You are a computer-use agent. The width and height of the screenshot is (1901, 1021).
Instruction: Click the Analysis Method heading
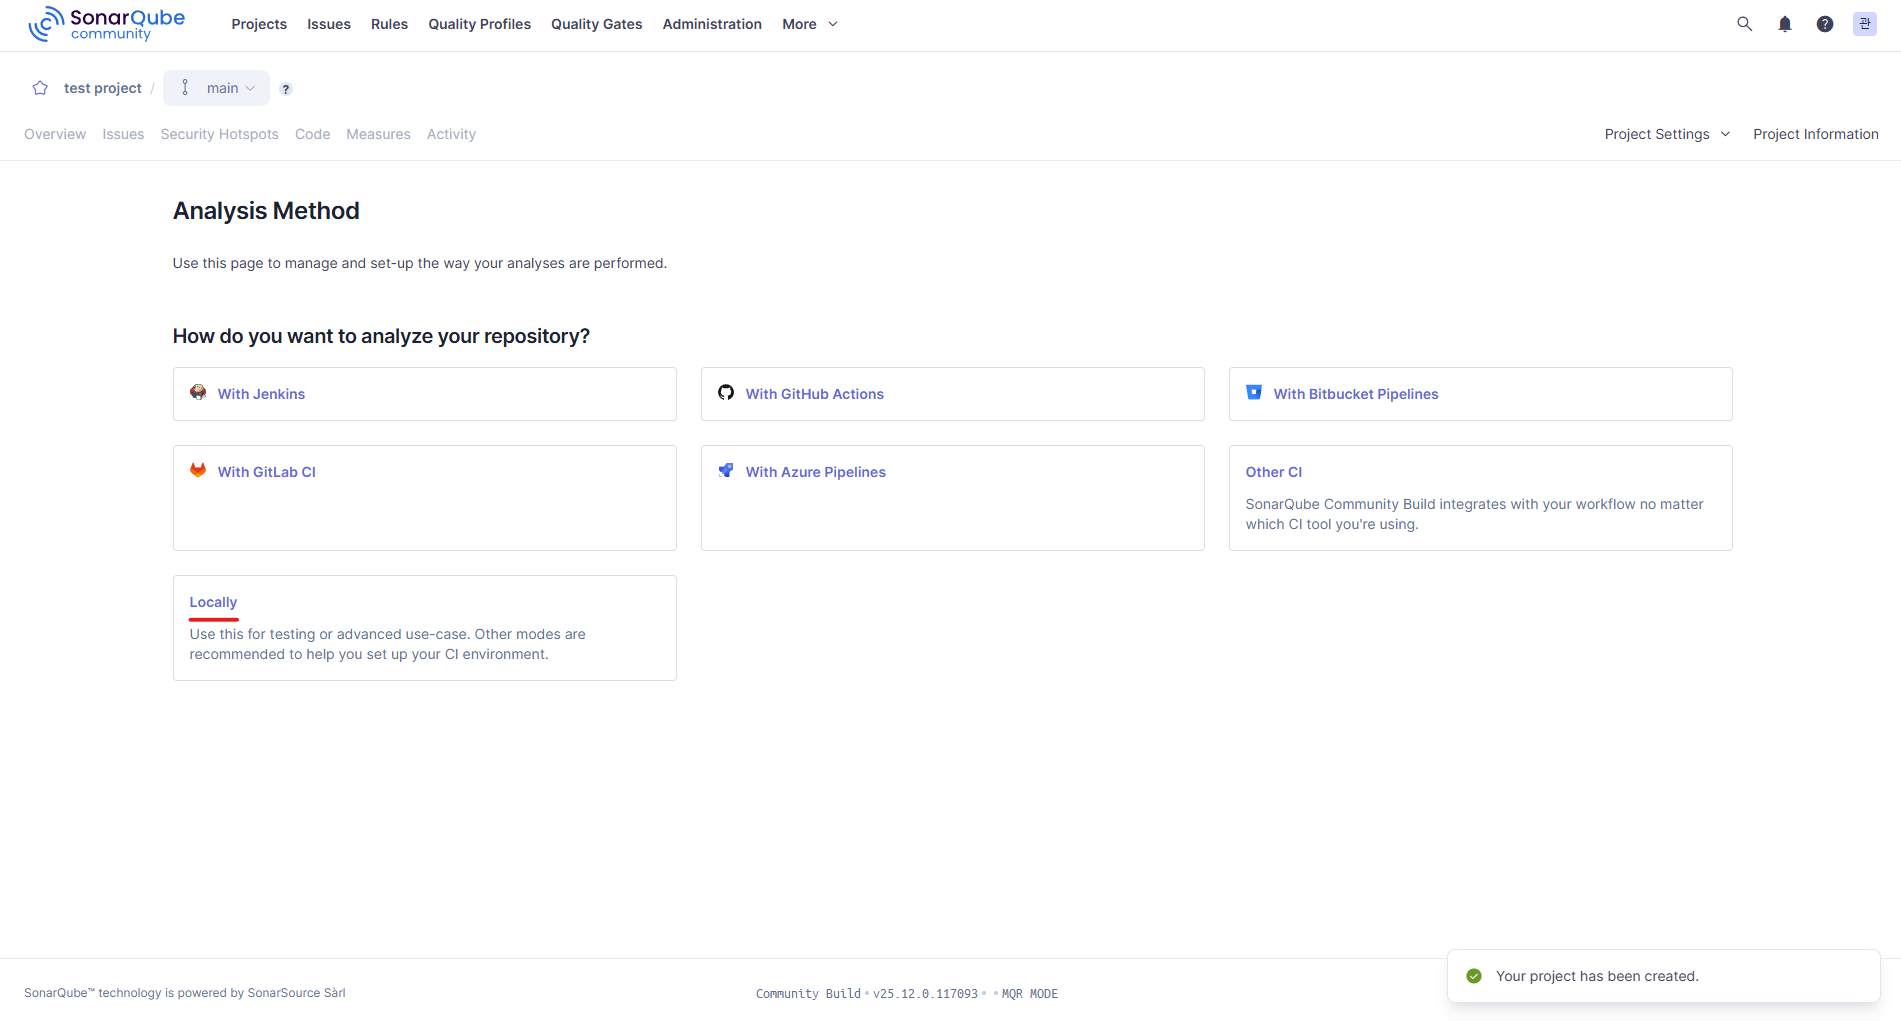266,211
